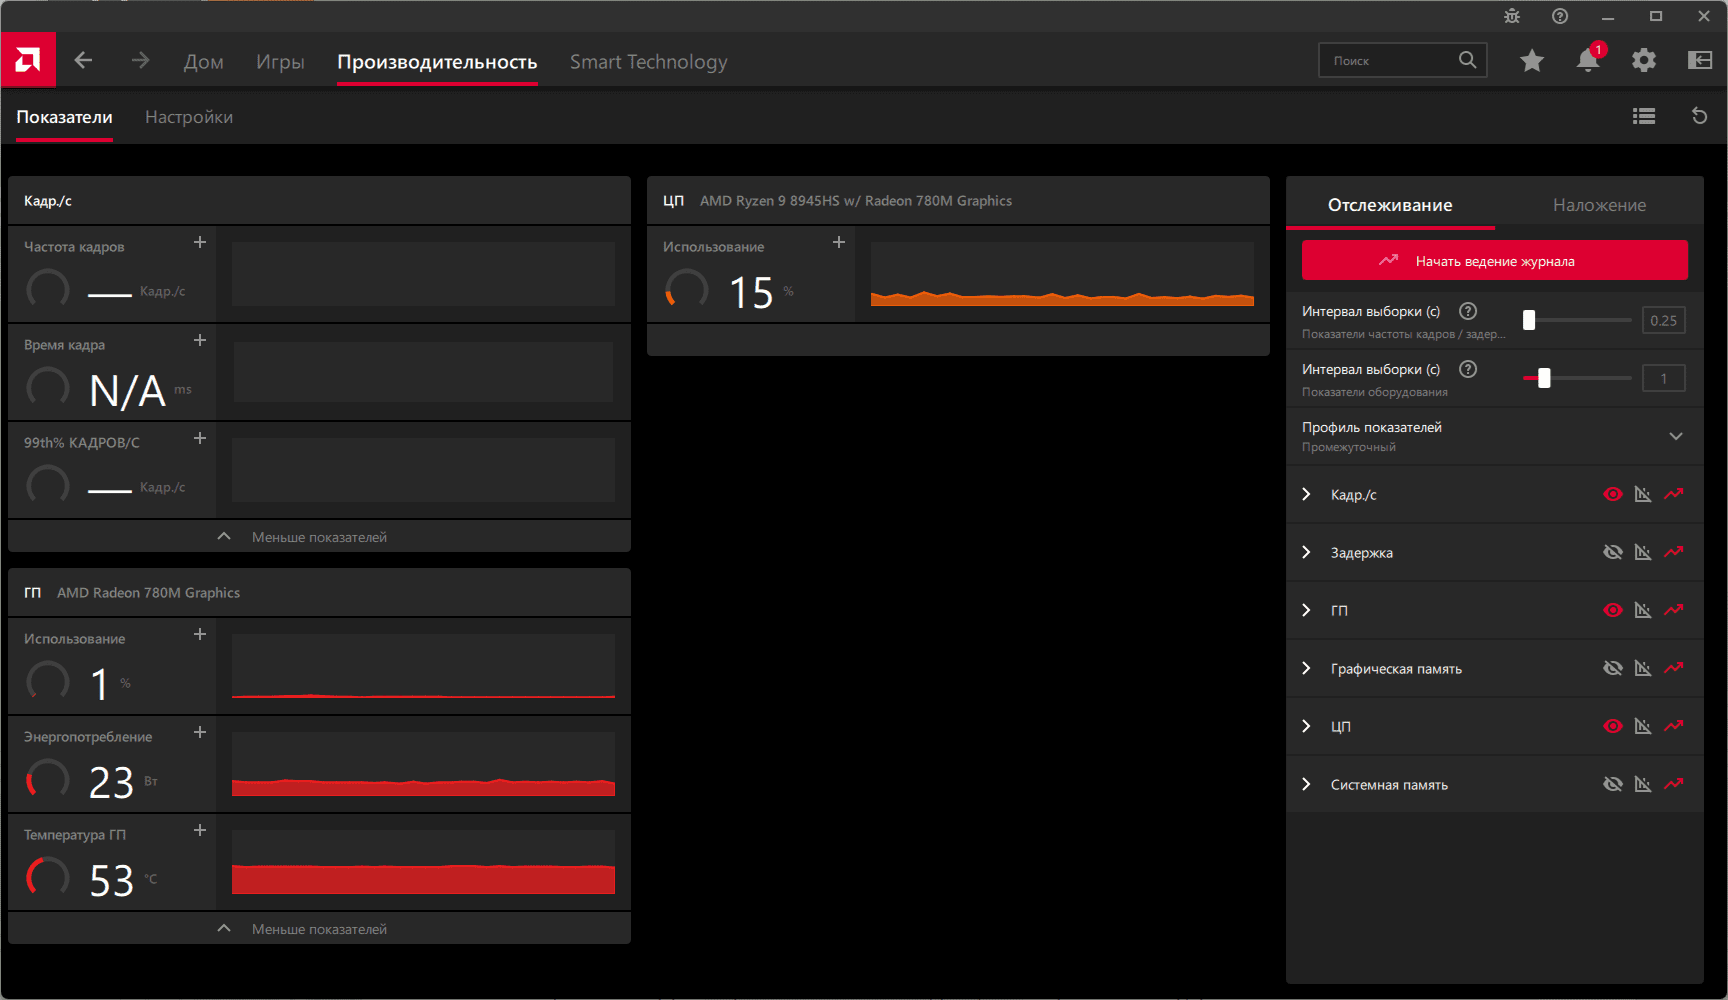Go forward with the right arrow
The width and height of the screenshot is (1728, 1000).
140,61
